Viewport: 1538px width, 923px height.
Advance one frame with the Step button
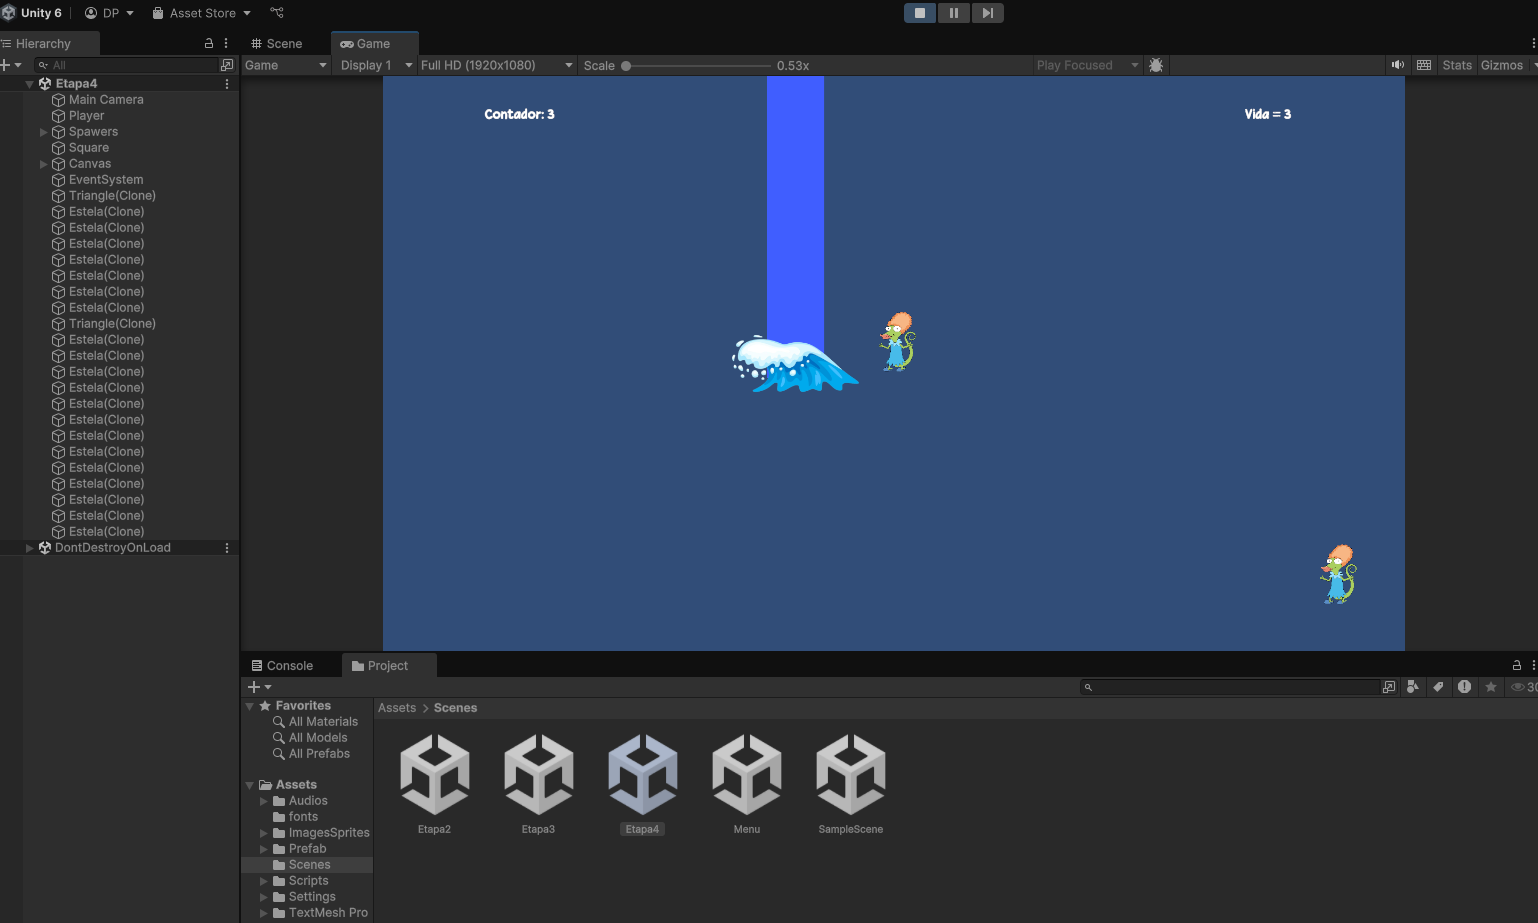pyautogui.click(x=987, y=13)
